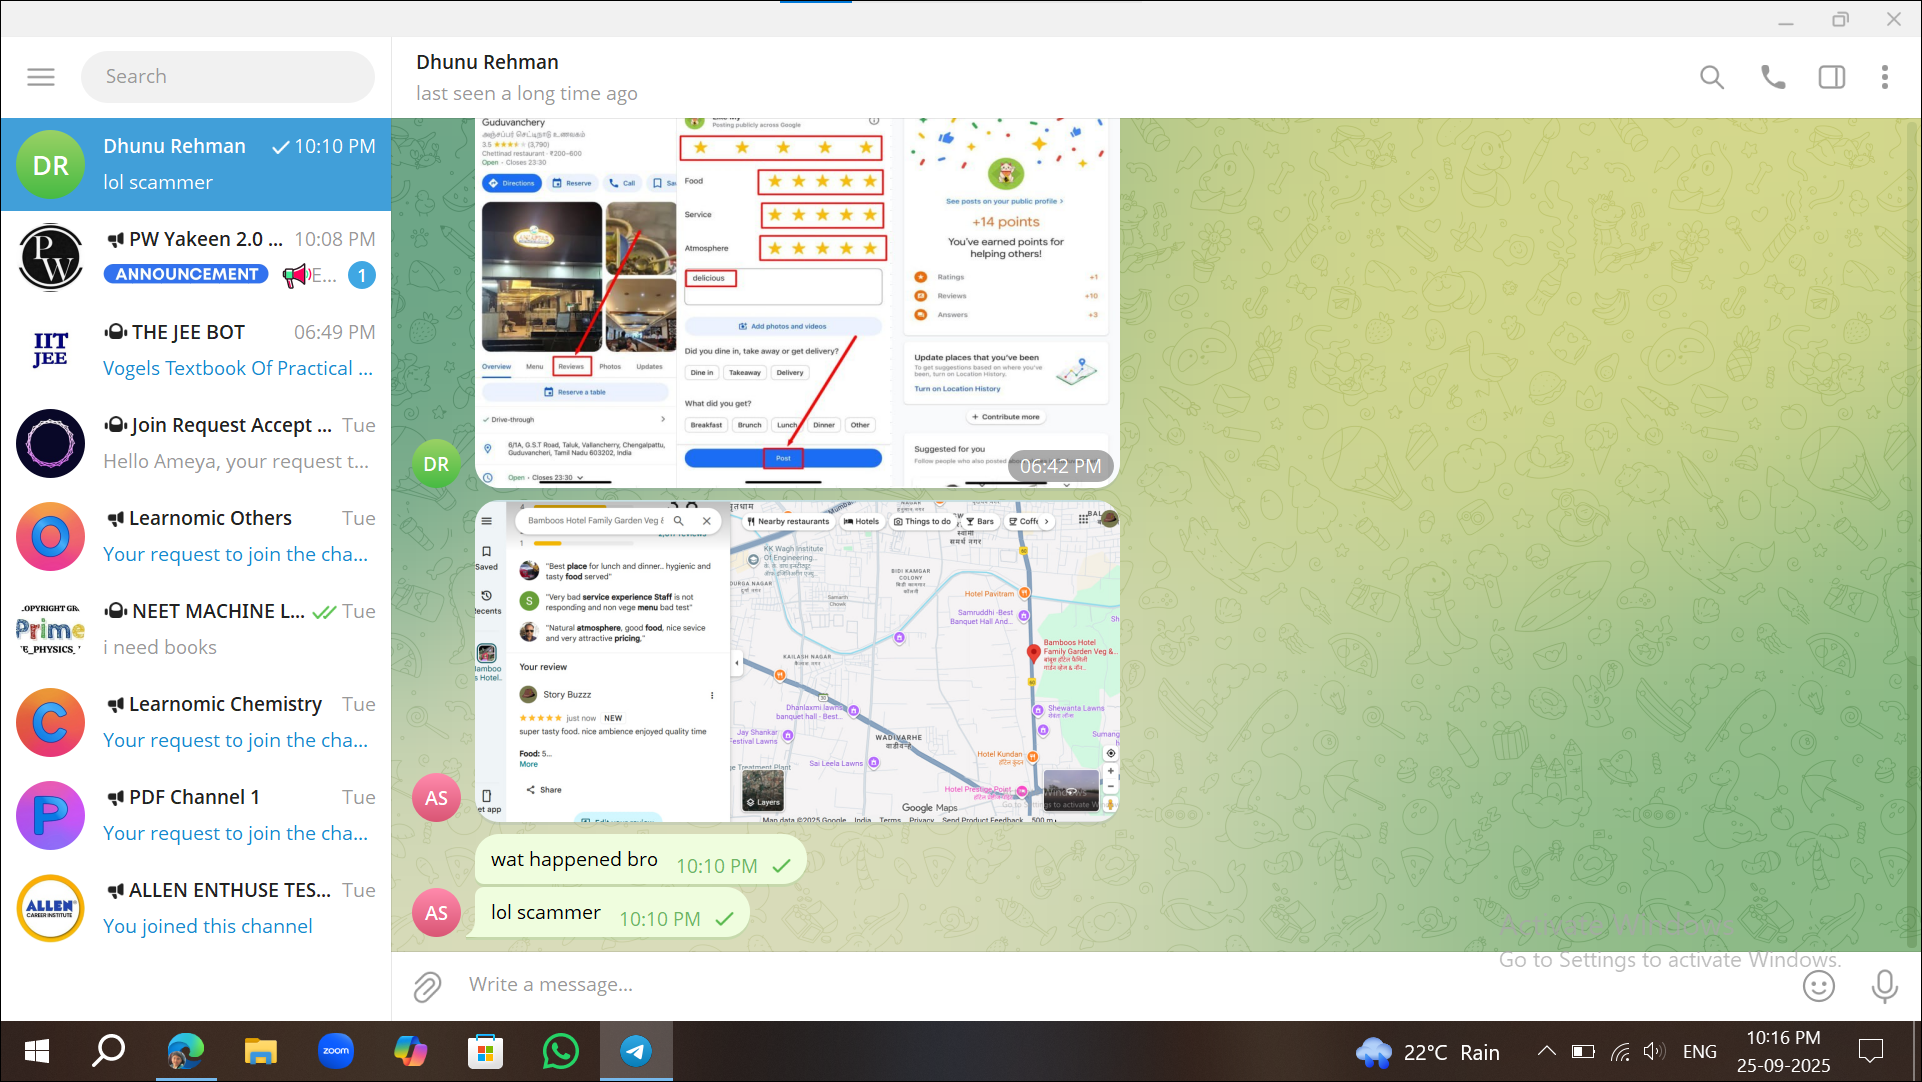Image resolution: width=1922 pixels, height=1082 pixels.
Task: Open the three-dot chat options menu
Action: click(1884, 77)
